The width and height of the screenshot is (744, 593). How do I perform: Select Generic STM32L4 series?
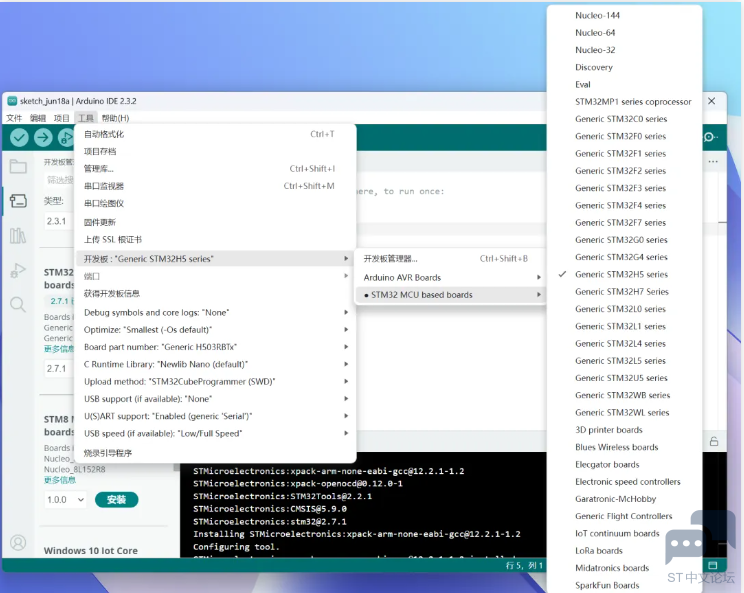pyautogui.click(x=624, y=343)
